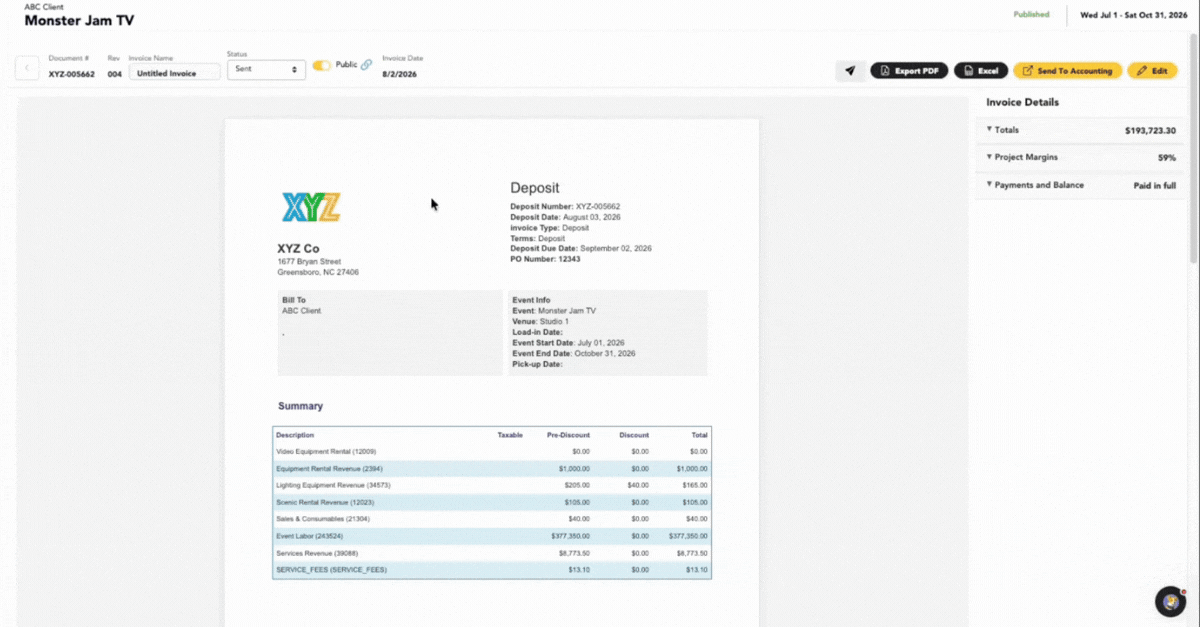Go back using the left chevron button

[27, 69]
